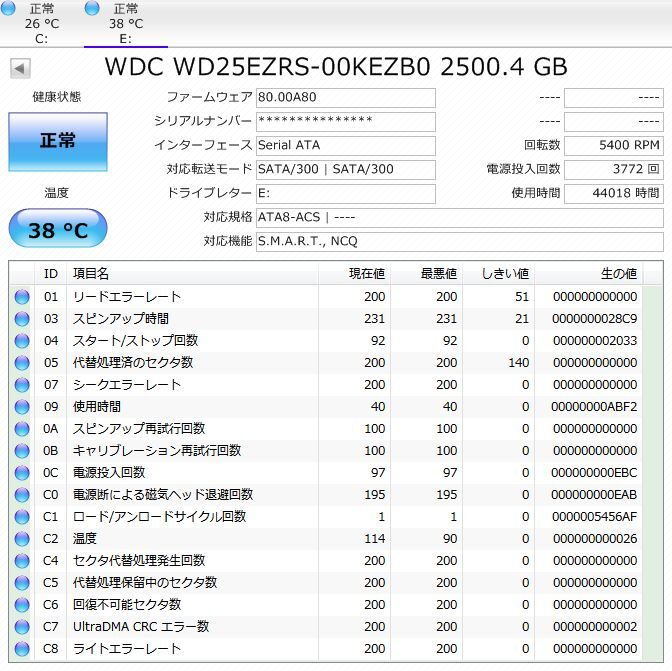Viewport: 672px width, 671px height.
Task: Select the C: drive tab at 26 °C
Action: pyautogui.click(x=42, y=24)
